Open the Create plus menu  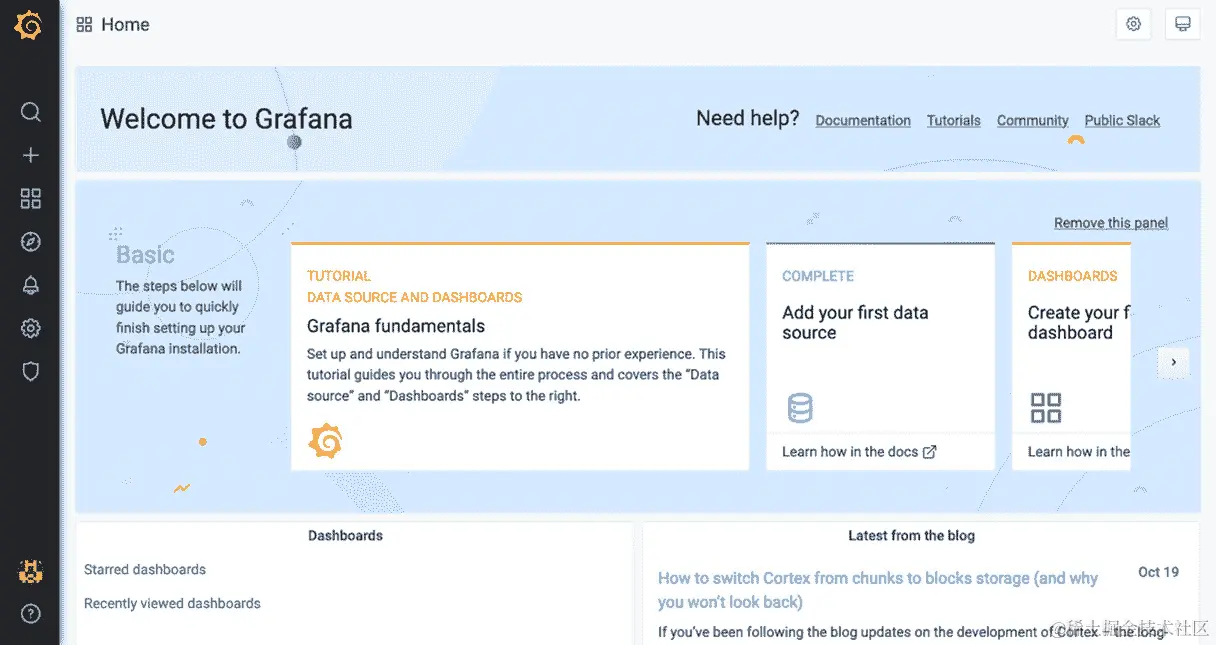coord(31,155)
